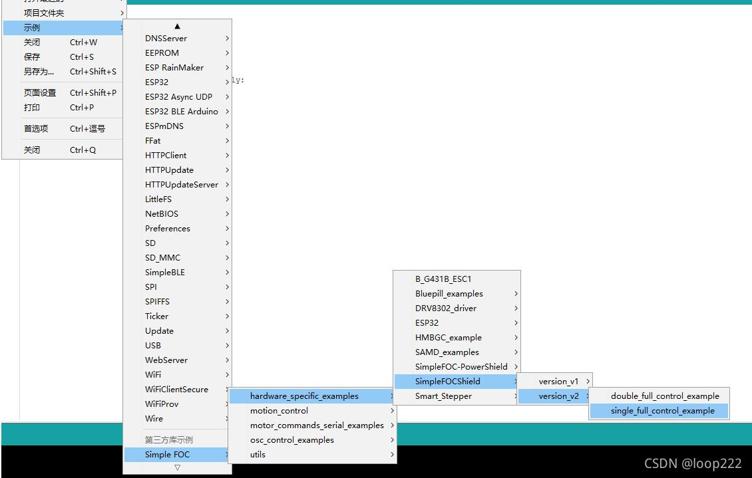Image resolution: width=752 pixels, height=478 pixels.
Task: Open SD library examples
Action: point(177,243)
